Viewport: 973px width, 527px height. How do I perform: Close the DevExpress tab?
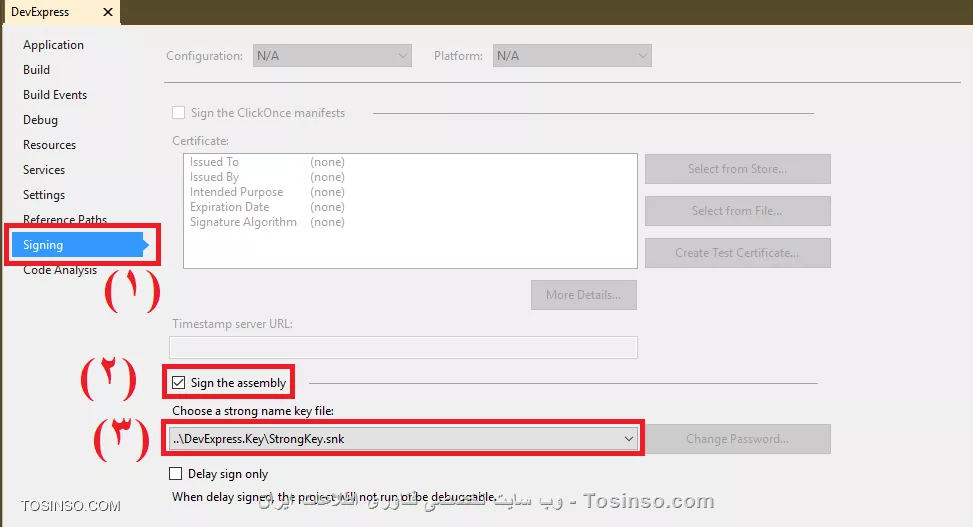point(108,12)
